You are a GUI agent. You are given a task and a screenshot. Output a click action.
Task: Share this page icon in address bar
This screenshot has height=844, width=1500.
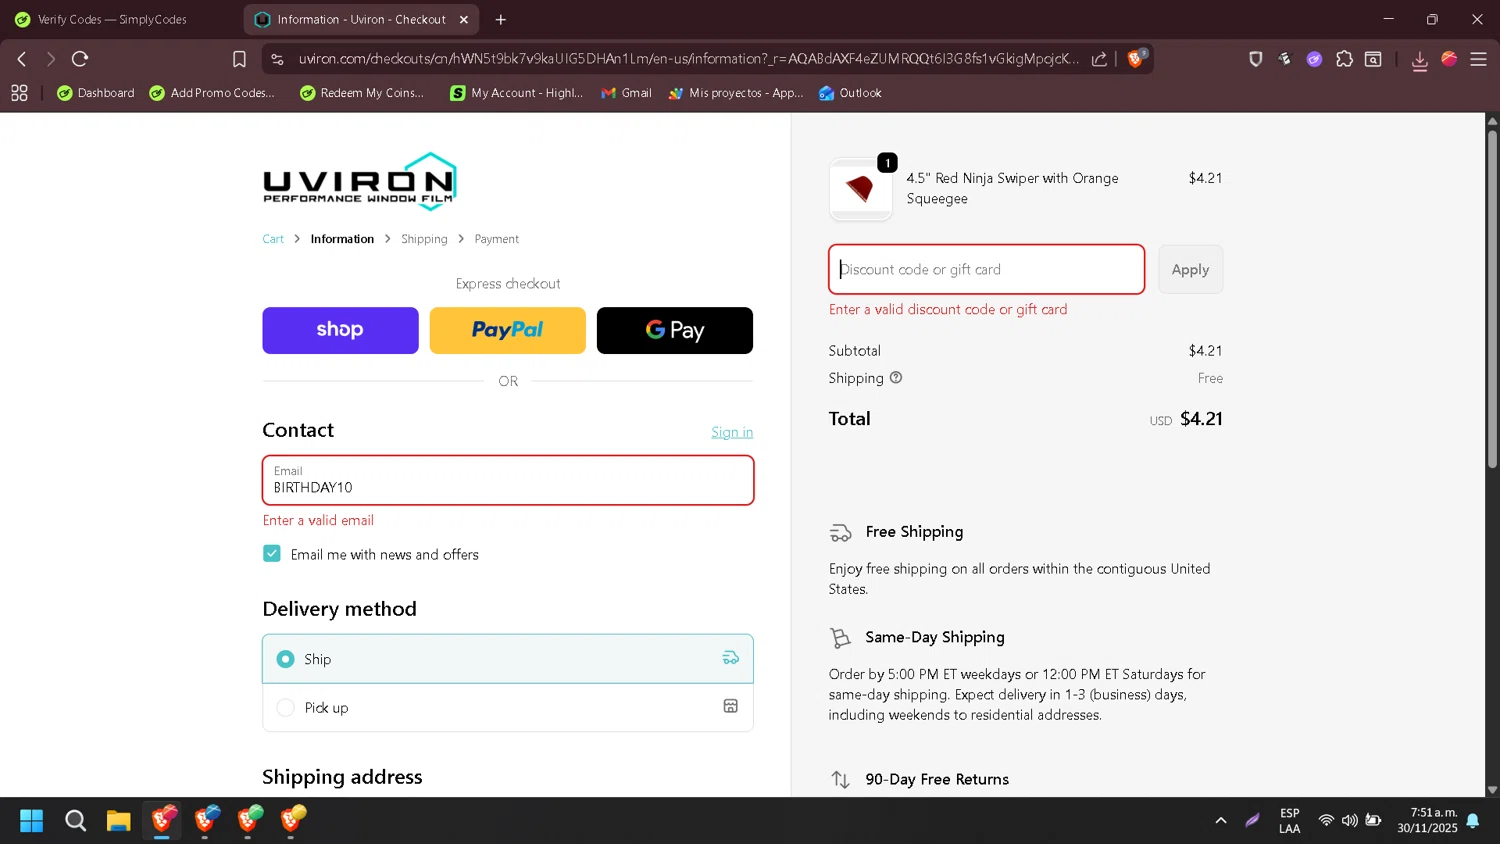1099,59
